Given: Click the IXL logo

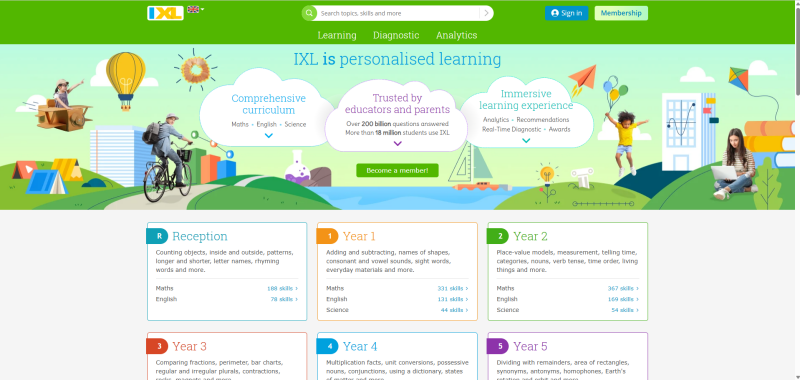Looking at the screenshot, I should click(165, 13).
